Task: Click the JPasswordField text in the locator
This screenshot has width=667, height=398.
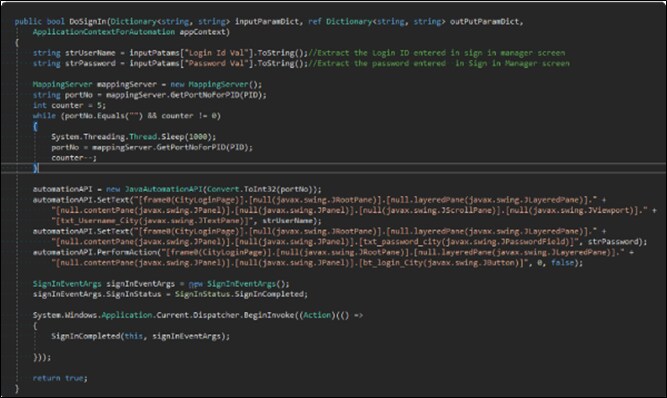Action: [533, 242]
